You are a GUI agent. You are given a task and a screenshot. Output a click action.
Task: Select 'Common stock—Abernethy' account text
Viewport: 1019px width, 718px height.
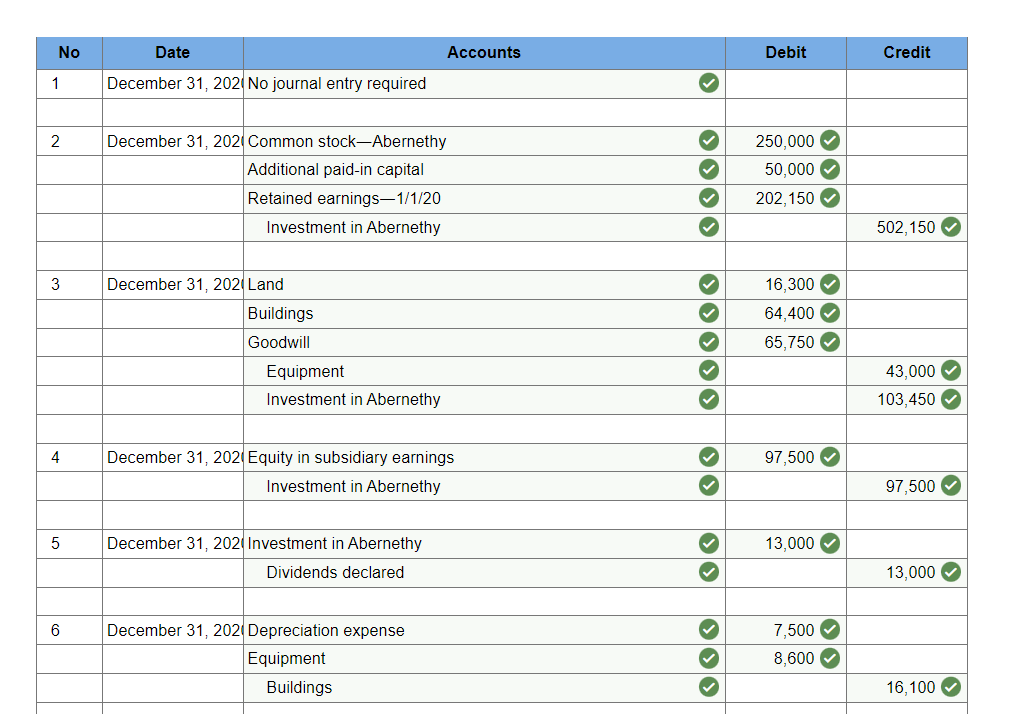[x=347, y=142]
